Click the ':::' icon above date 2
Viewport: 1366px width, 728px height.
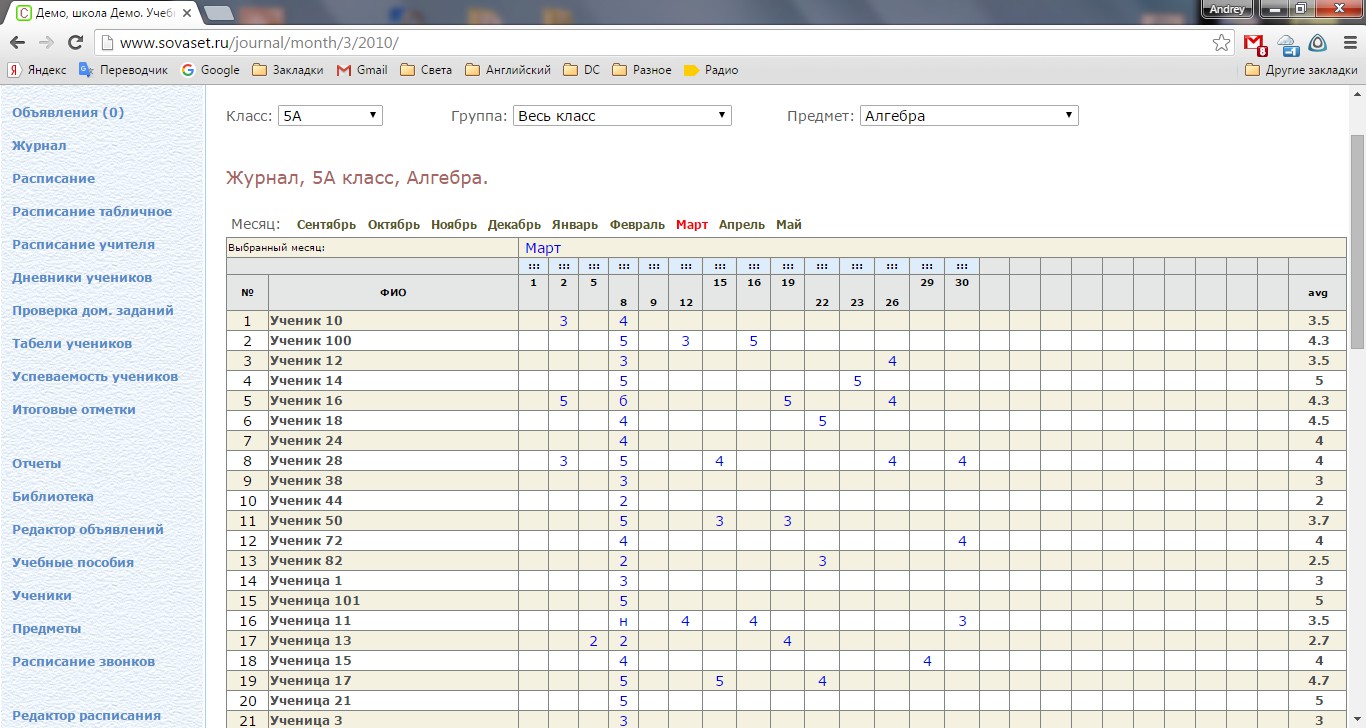(x=564, y=266)
